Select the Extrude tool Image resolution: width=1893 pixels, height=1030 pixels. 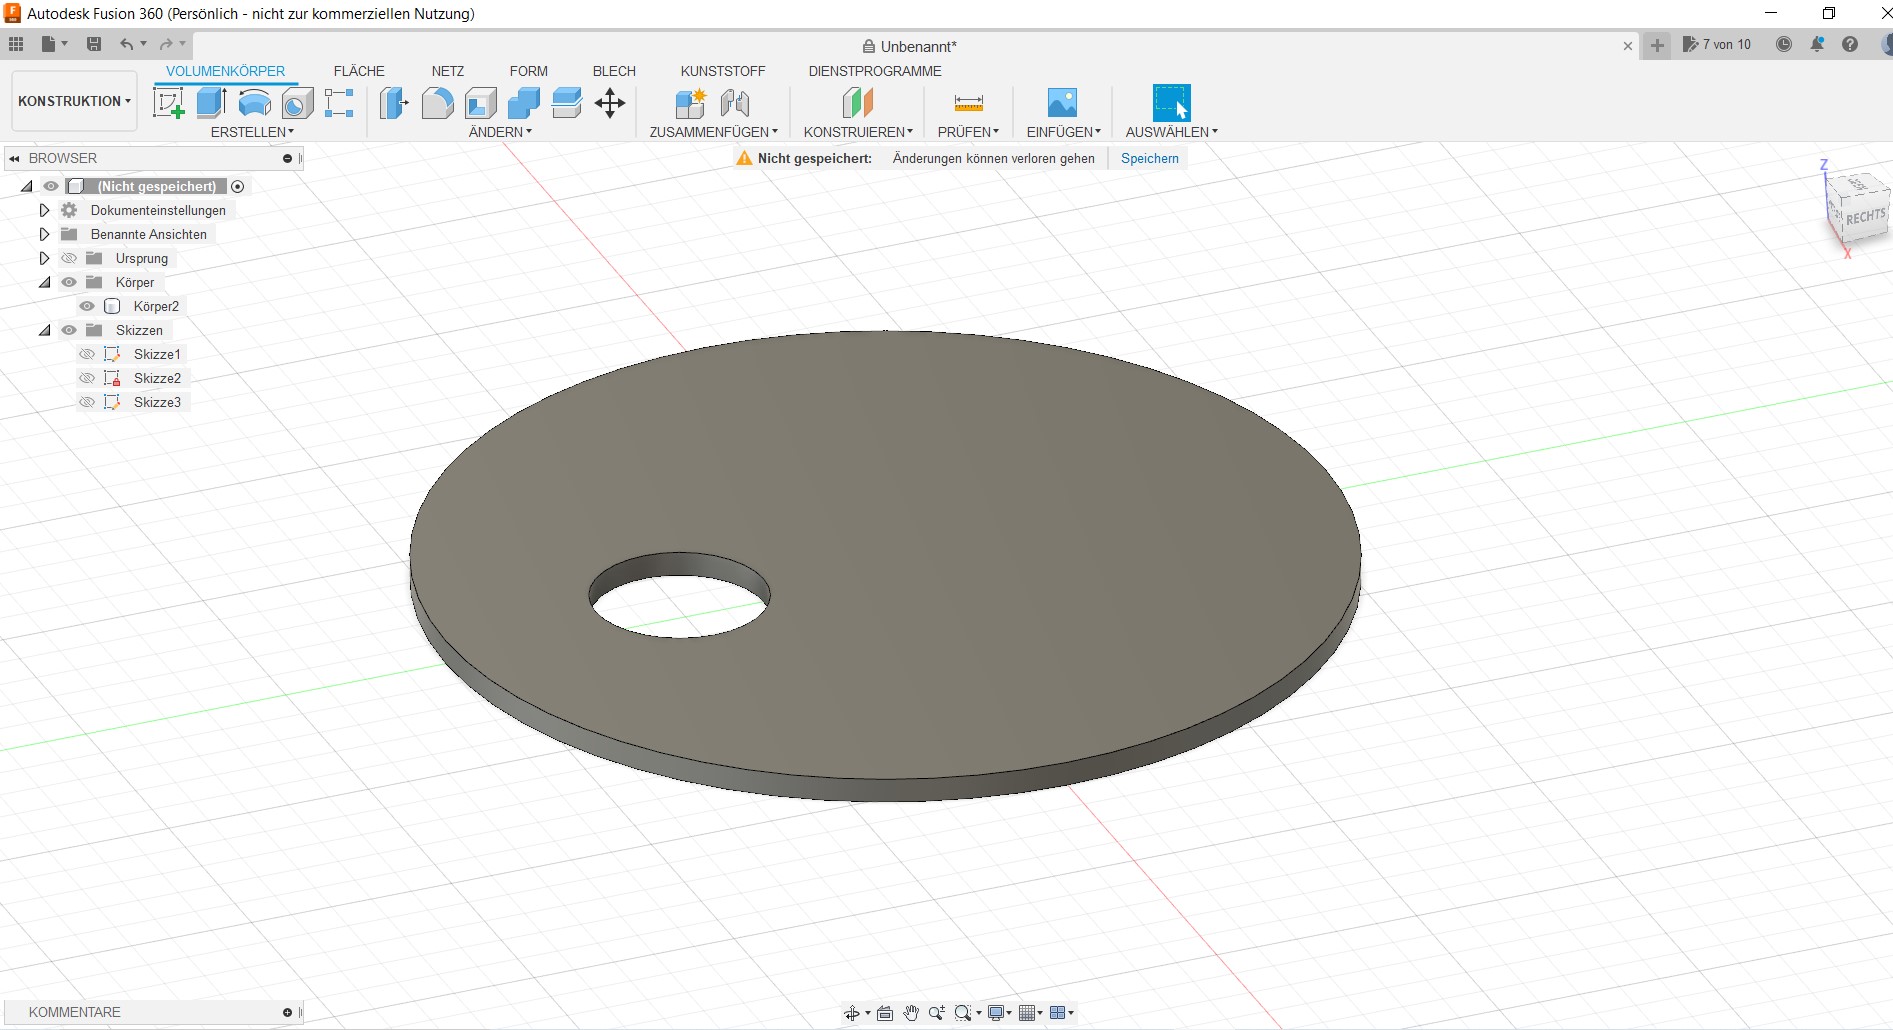click(211, 103)
